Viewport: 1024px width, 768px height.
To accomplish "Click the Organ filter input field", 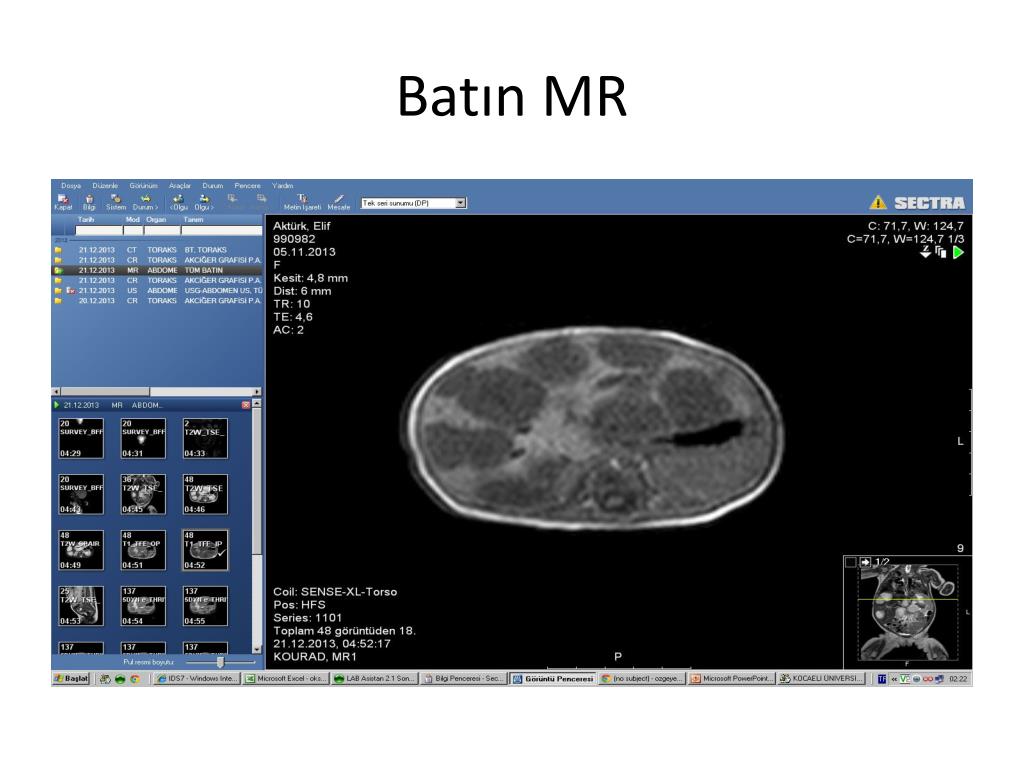I will (x=162, y=230).
